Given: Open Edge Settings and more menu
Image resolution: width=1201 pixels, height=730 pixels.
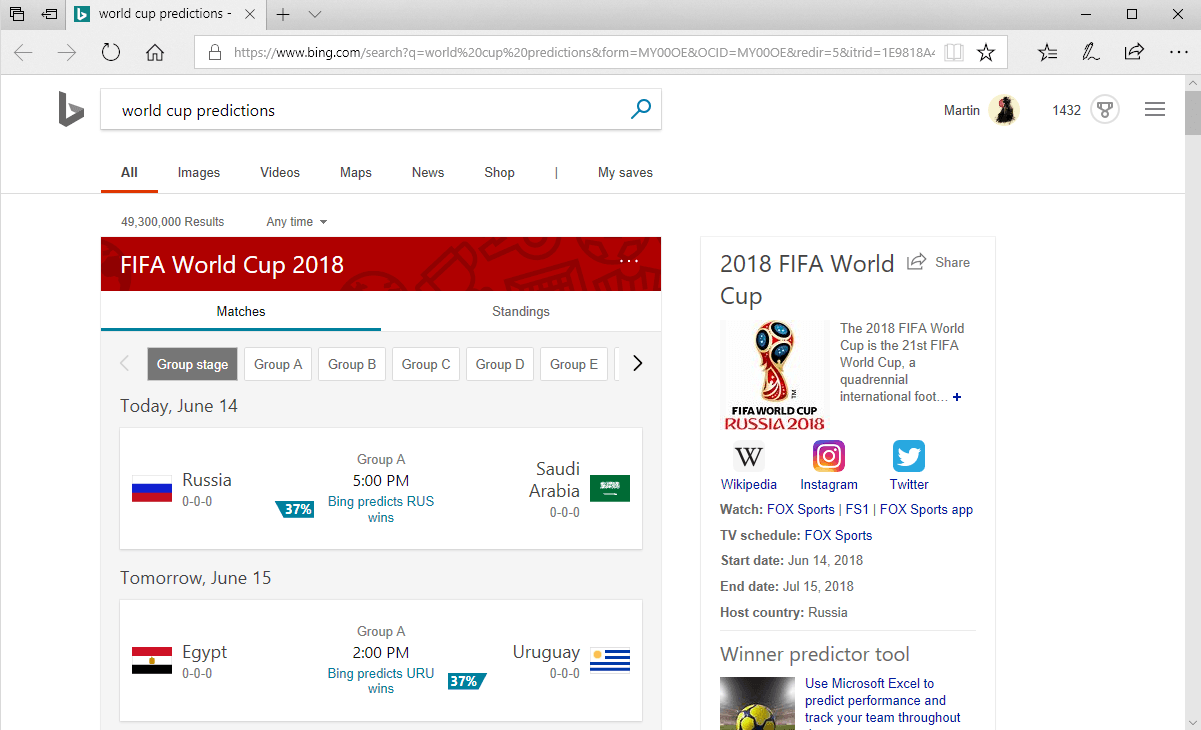Looking at the screenshot, I should click(1178, 53).
